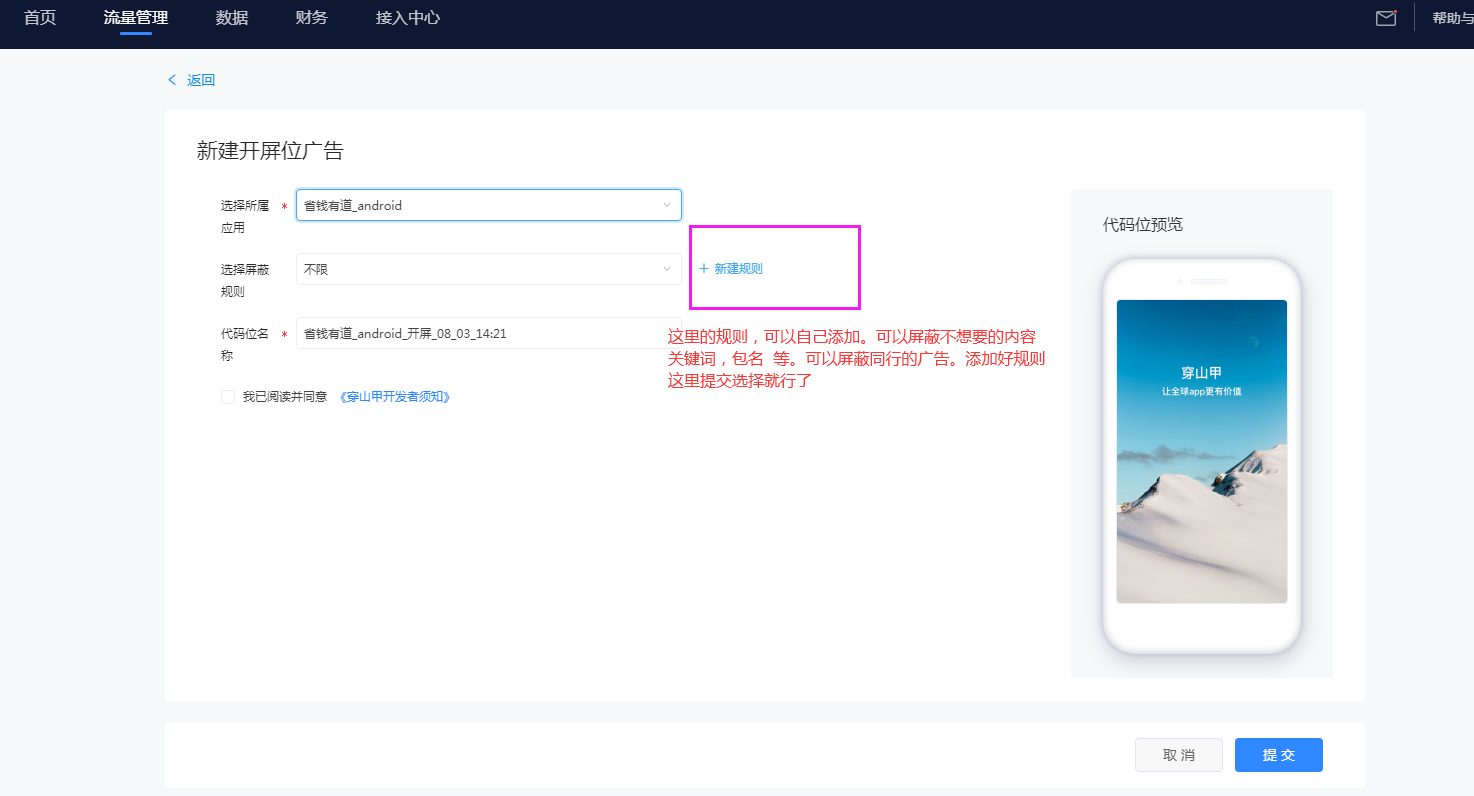The width and height of the screenshot is (1474, 796).
Task: Click the 新建开屏位广告 heading text
Action: pyautogui.click(x=270, y=151)
